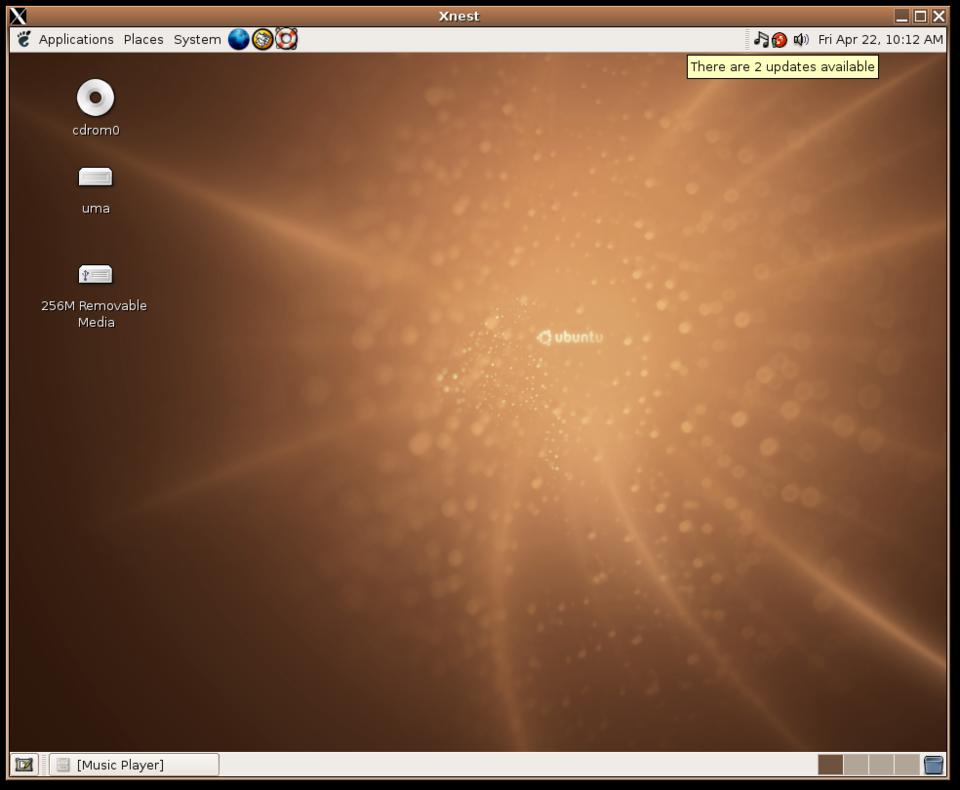Select the uma drive desktop icon

[95, 178]
